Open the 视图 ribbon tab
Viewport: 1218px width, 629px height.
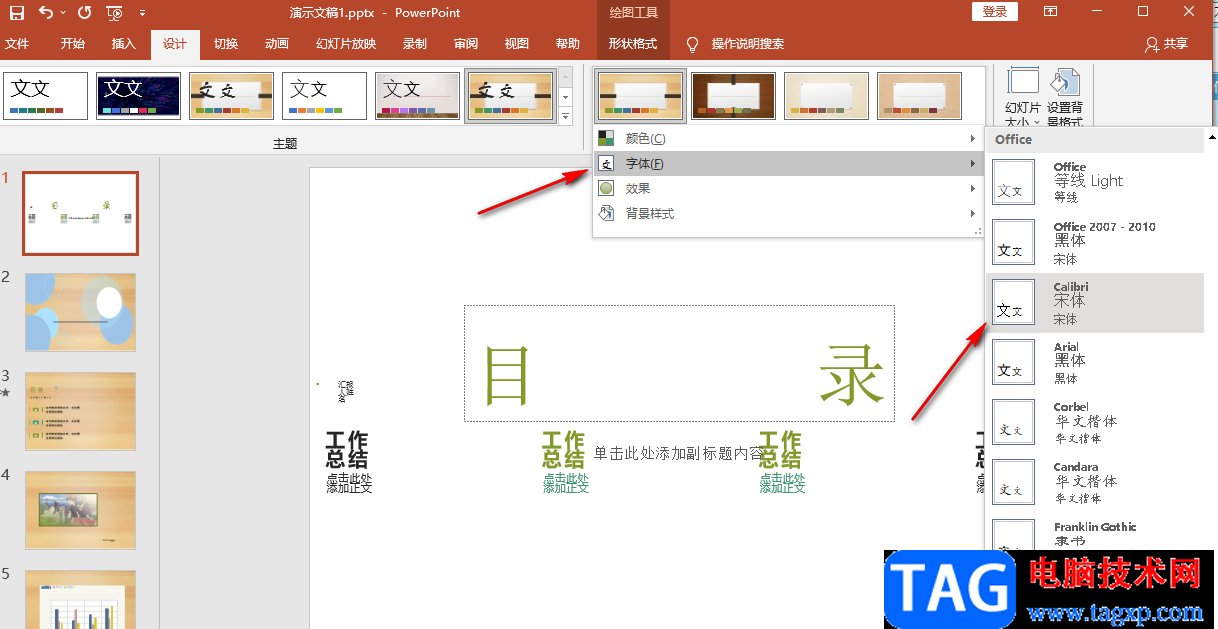[x=516, y=44]
